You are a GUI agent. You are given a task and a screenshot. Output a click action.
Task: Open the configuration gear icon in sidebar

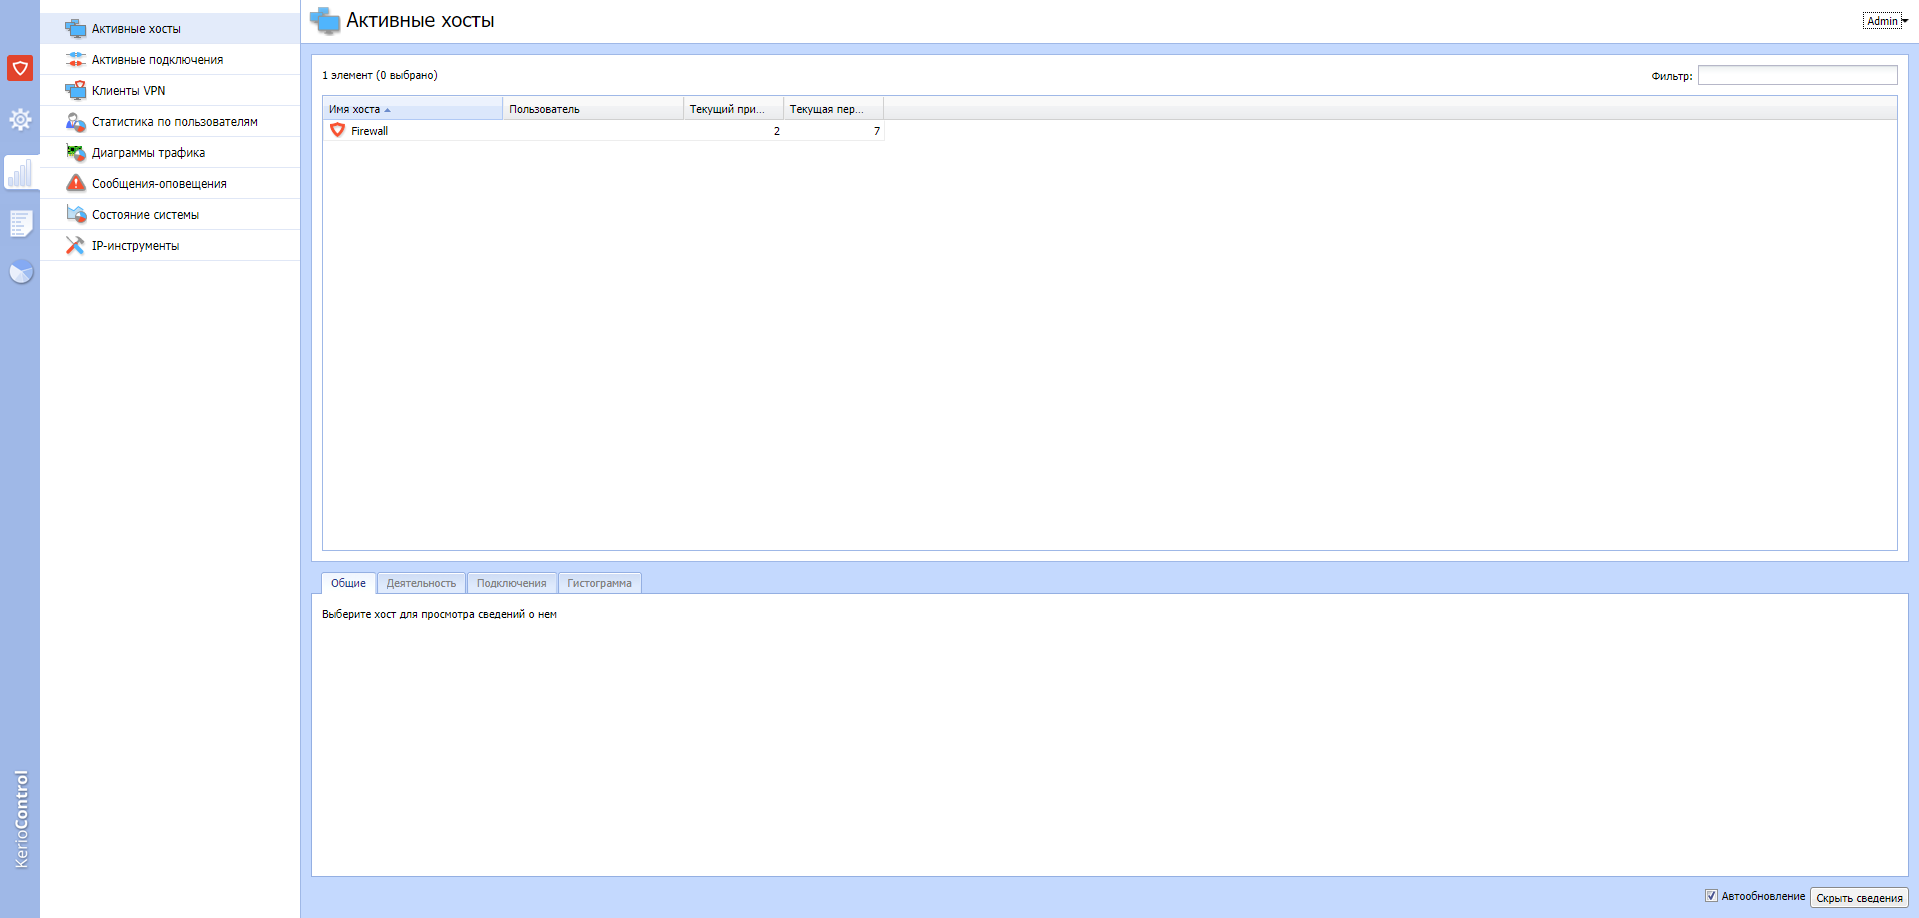pos(20,120)
